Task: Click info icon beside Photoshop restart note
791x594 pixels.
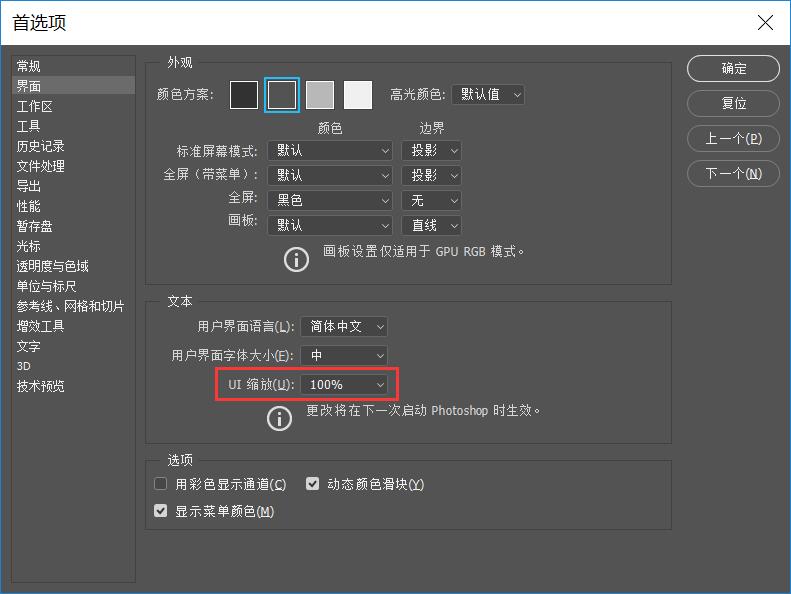Action: pos(279,418)
